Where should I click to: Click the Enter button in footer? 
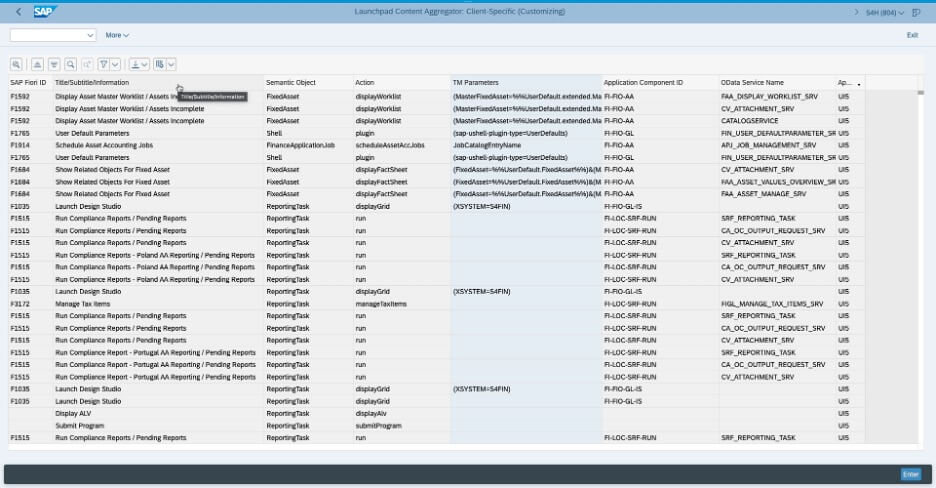(910, 474)
